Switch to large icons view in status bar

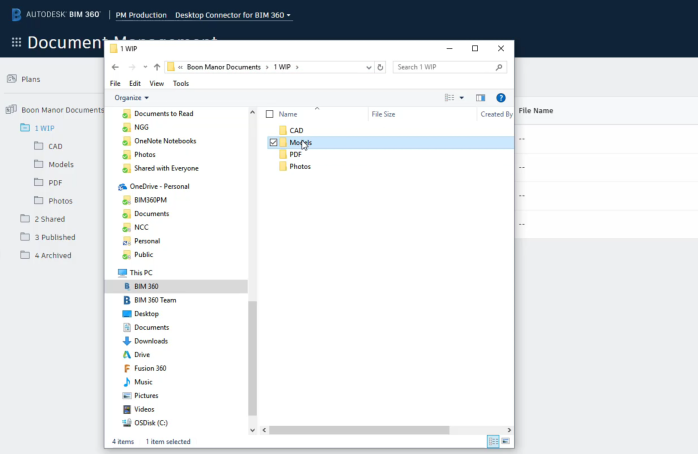pyautogui.click(x=505, y=441)
